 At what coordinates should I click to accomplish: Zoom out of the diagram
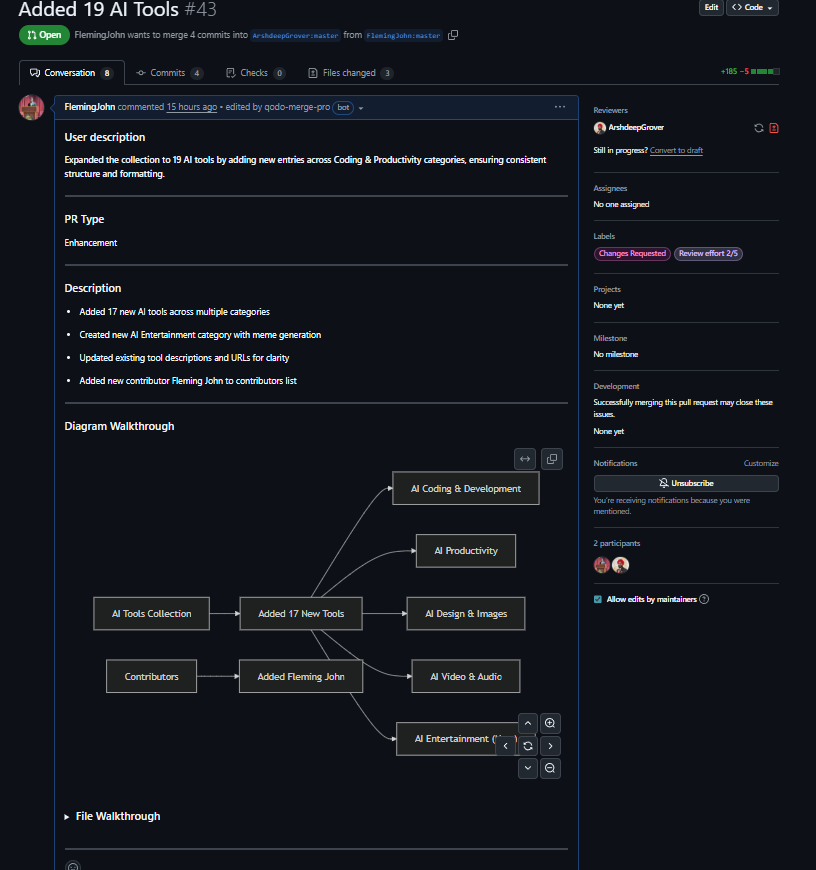pyautogui.click(x=550, y=768)
